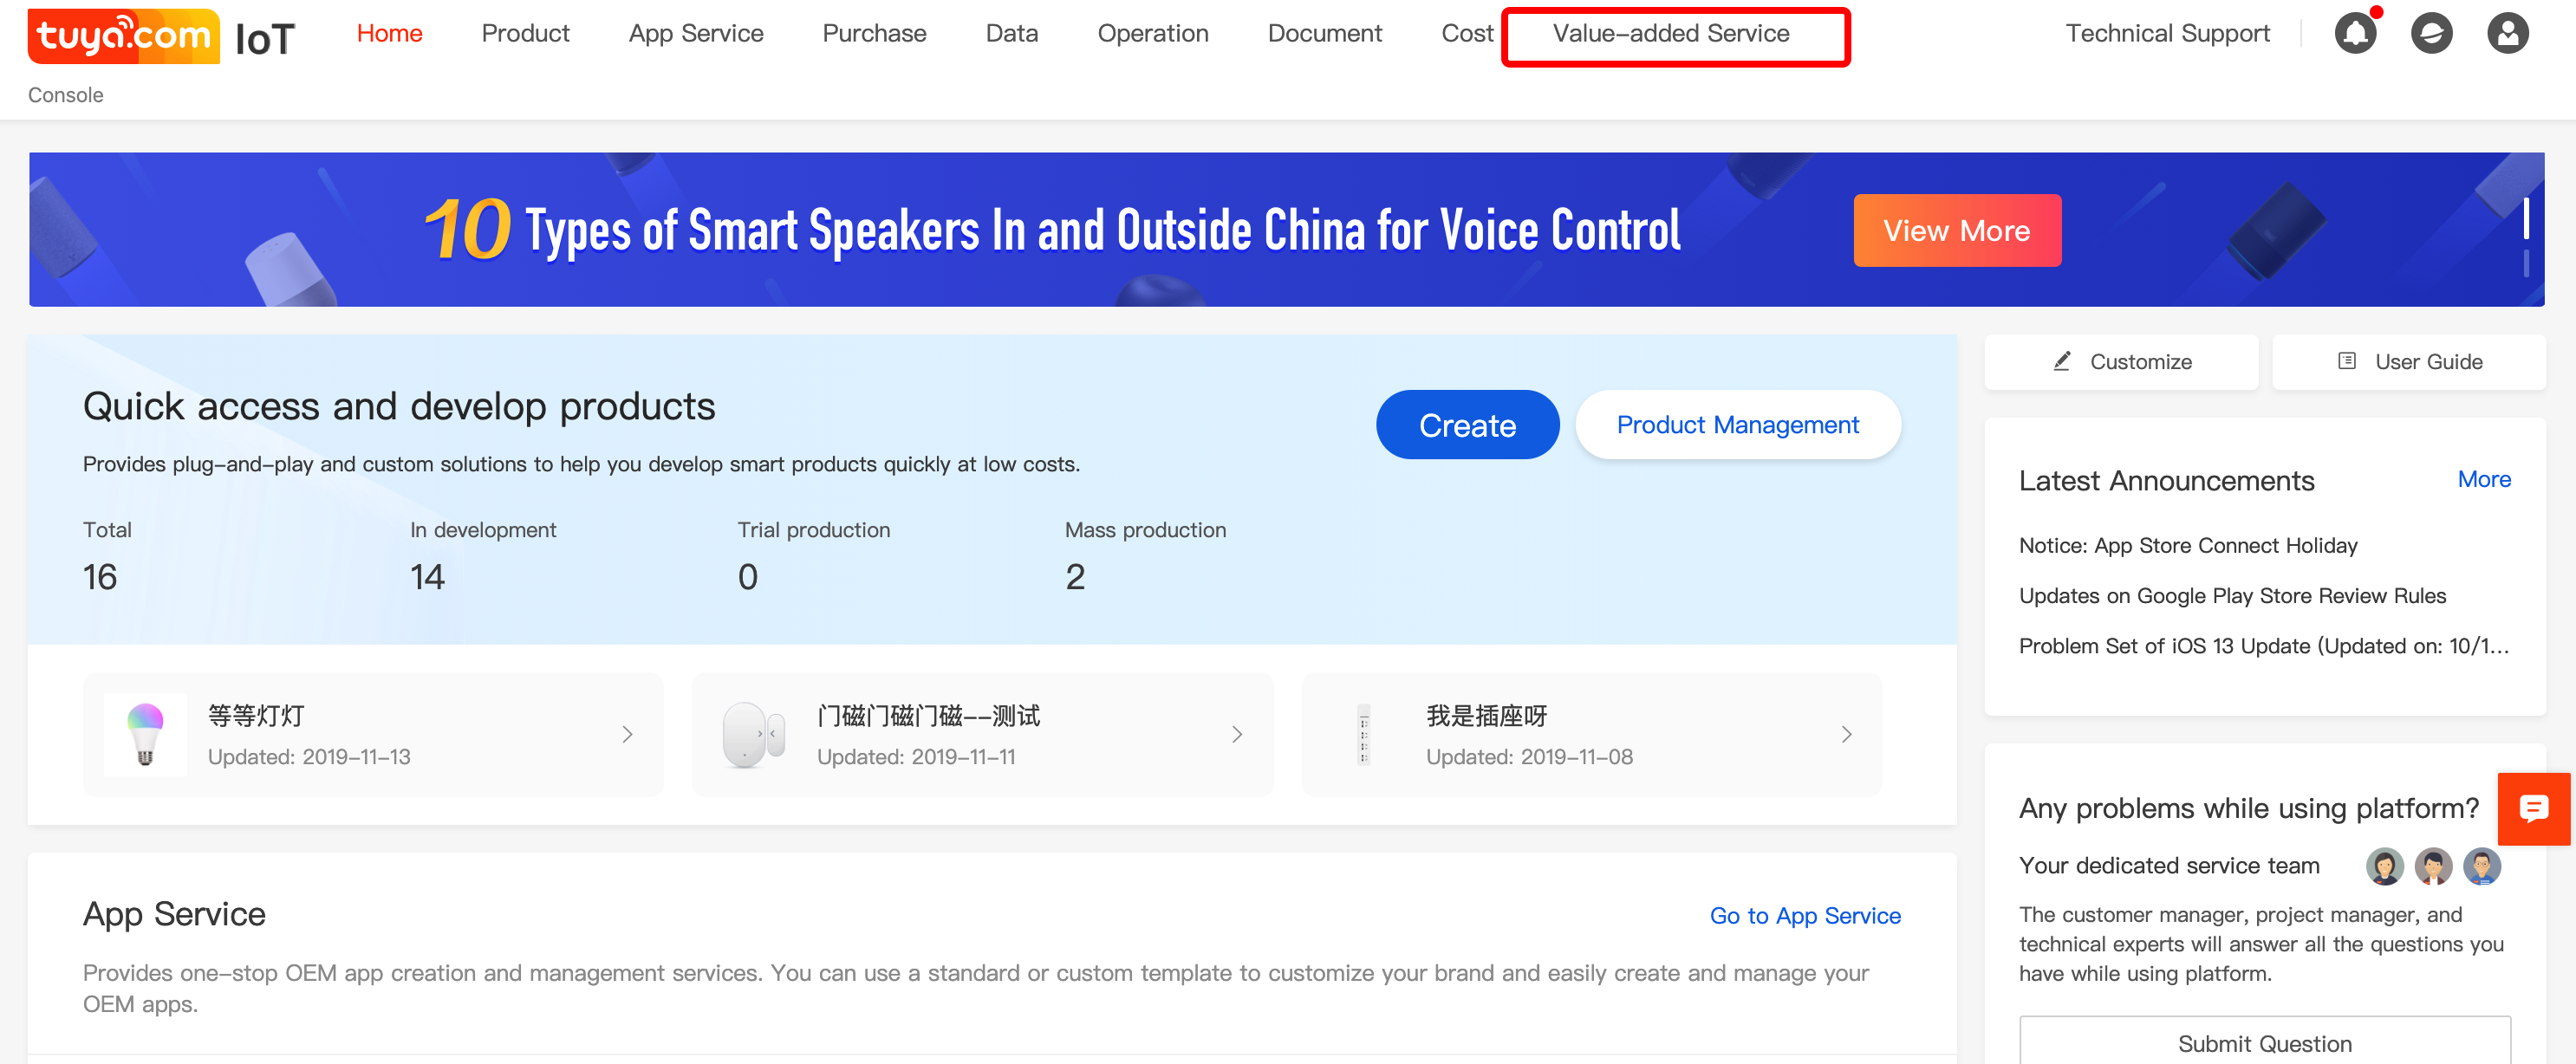Click the Go to App Service link

point(1804,915)
